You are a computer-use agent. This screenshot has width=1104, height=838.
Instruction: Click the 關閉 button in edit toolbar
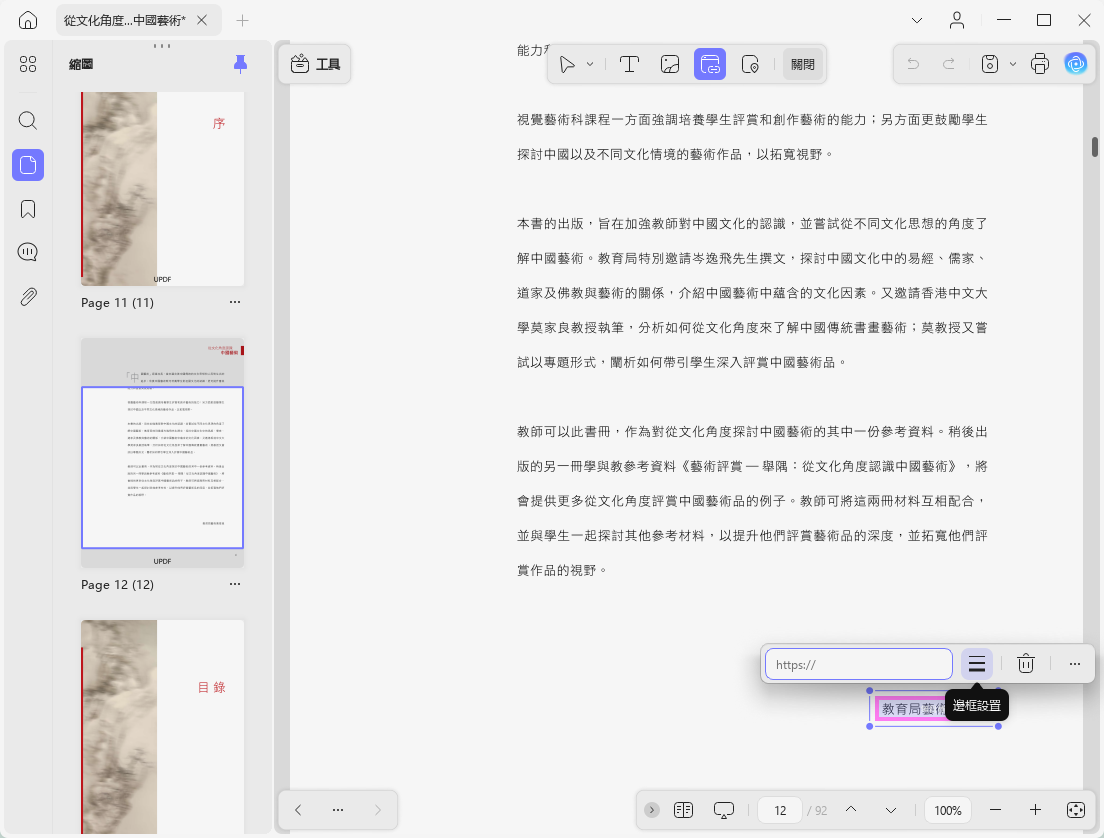click(x=803, y=64)
